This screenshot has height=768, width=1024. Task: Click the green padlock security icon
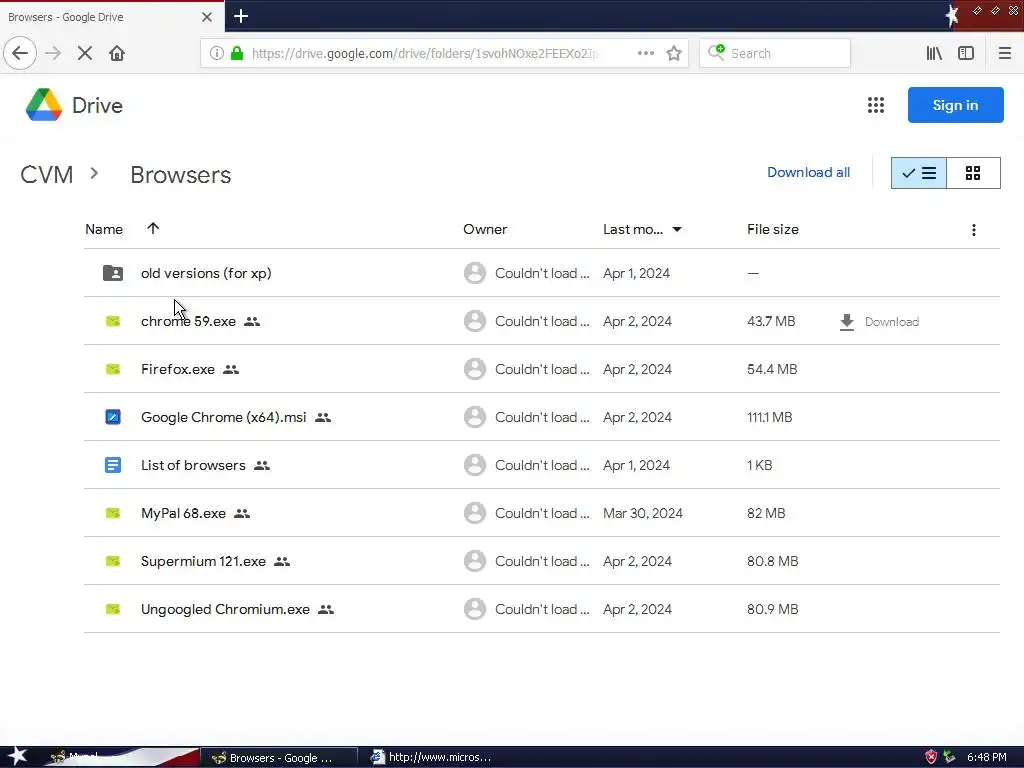click(238, 53)
